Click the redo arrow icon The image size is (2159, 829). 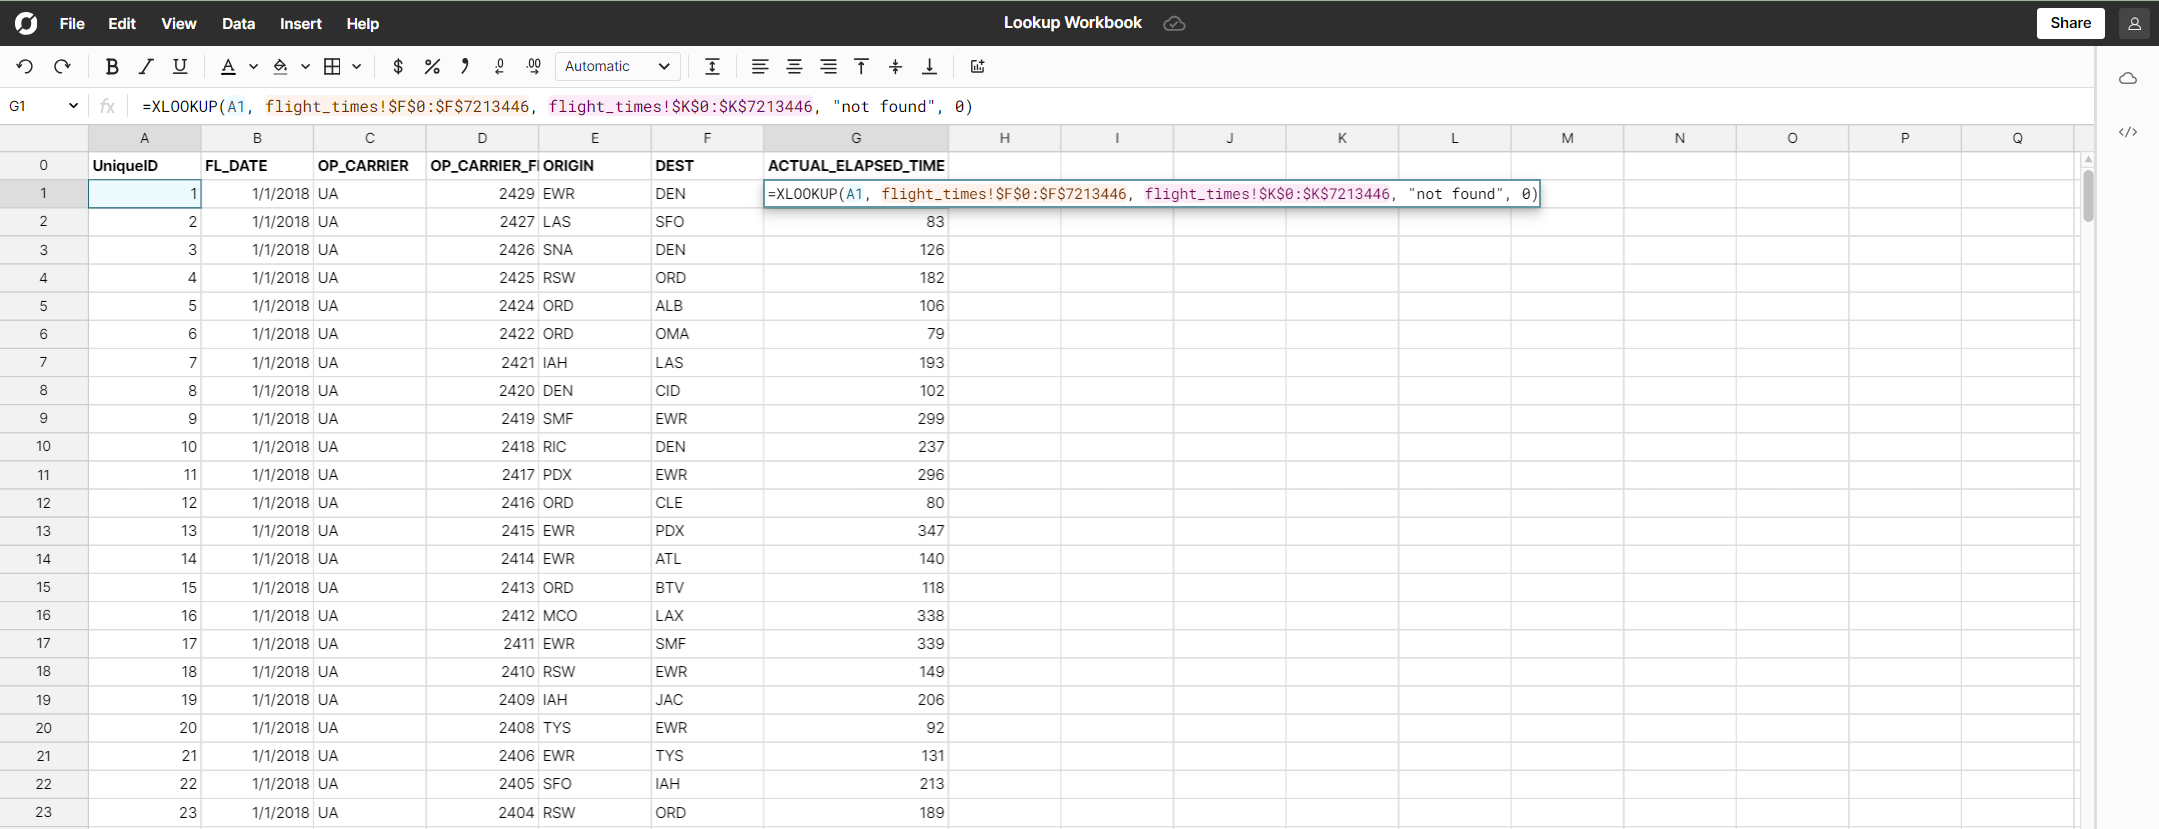tap(62, 67)
